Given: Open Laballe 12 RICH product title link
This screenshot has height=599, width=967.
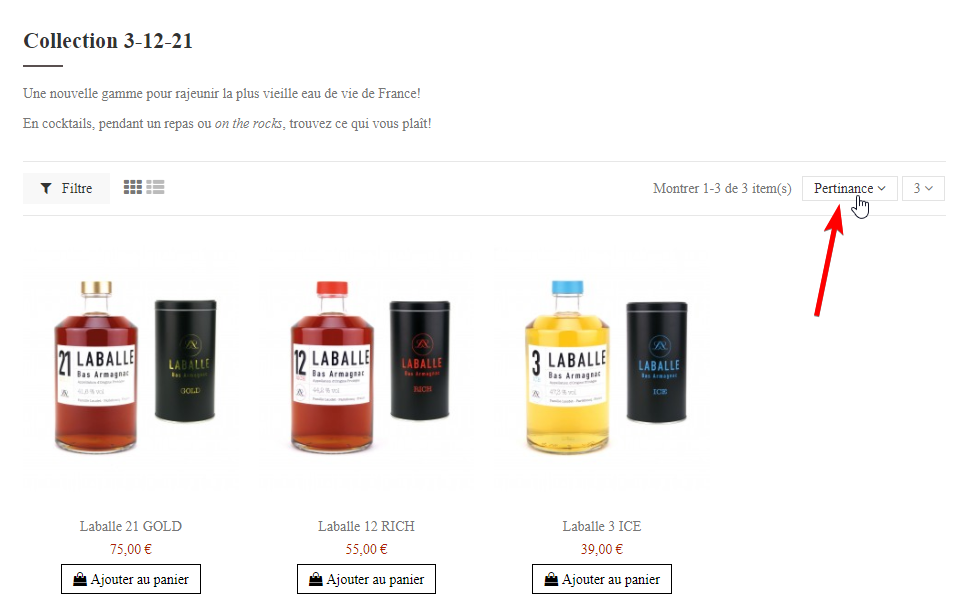Looking at the screenshot, I should 366,526.
